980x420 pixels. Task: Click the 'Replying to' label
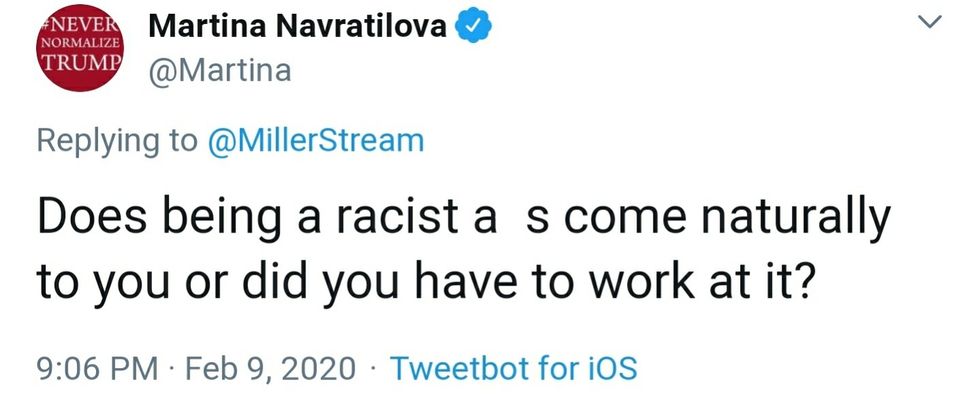pos(117,140)
